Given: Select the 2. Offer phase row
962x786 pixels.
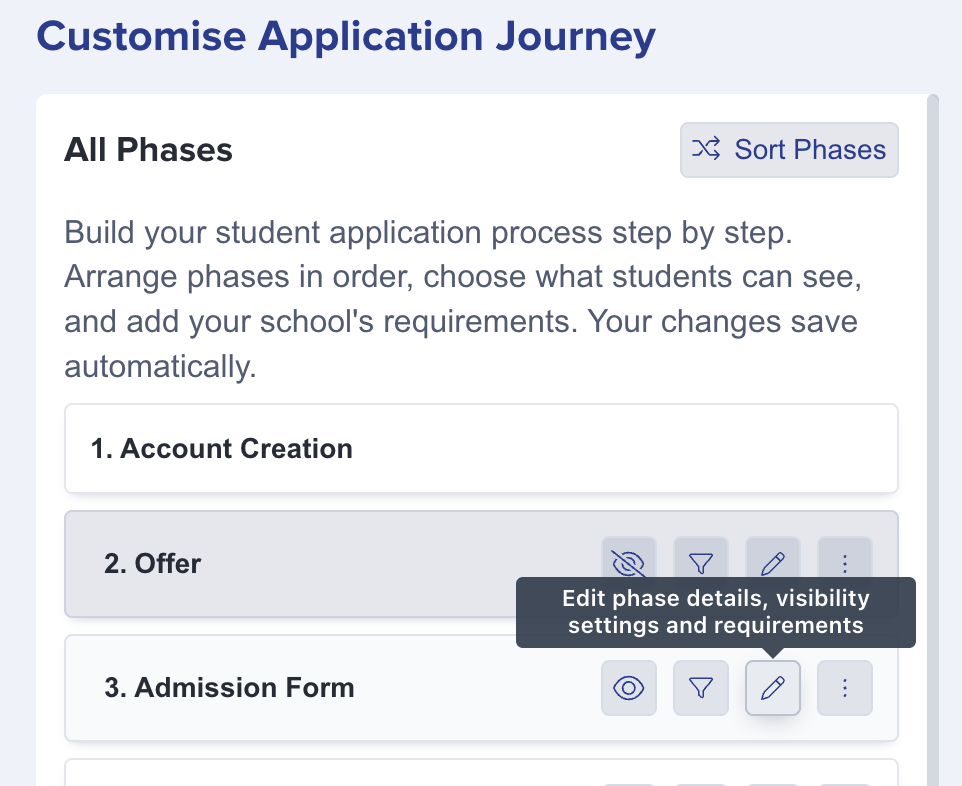Looking at the screenshot, I should pyautogui.click(x=482, y=564).
